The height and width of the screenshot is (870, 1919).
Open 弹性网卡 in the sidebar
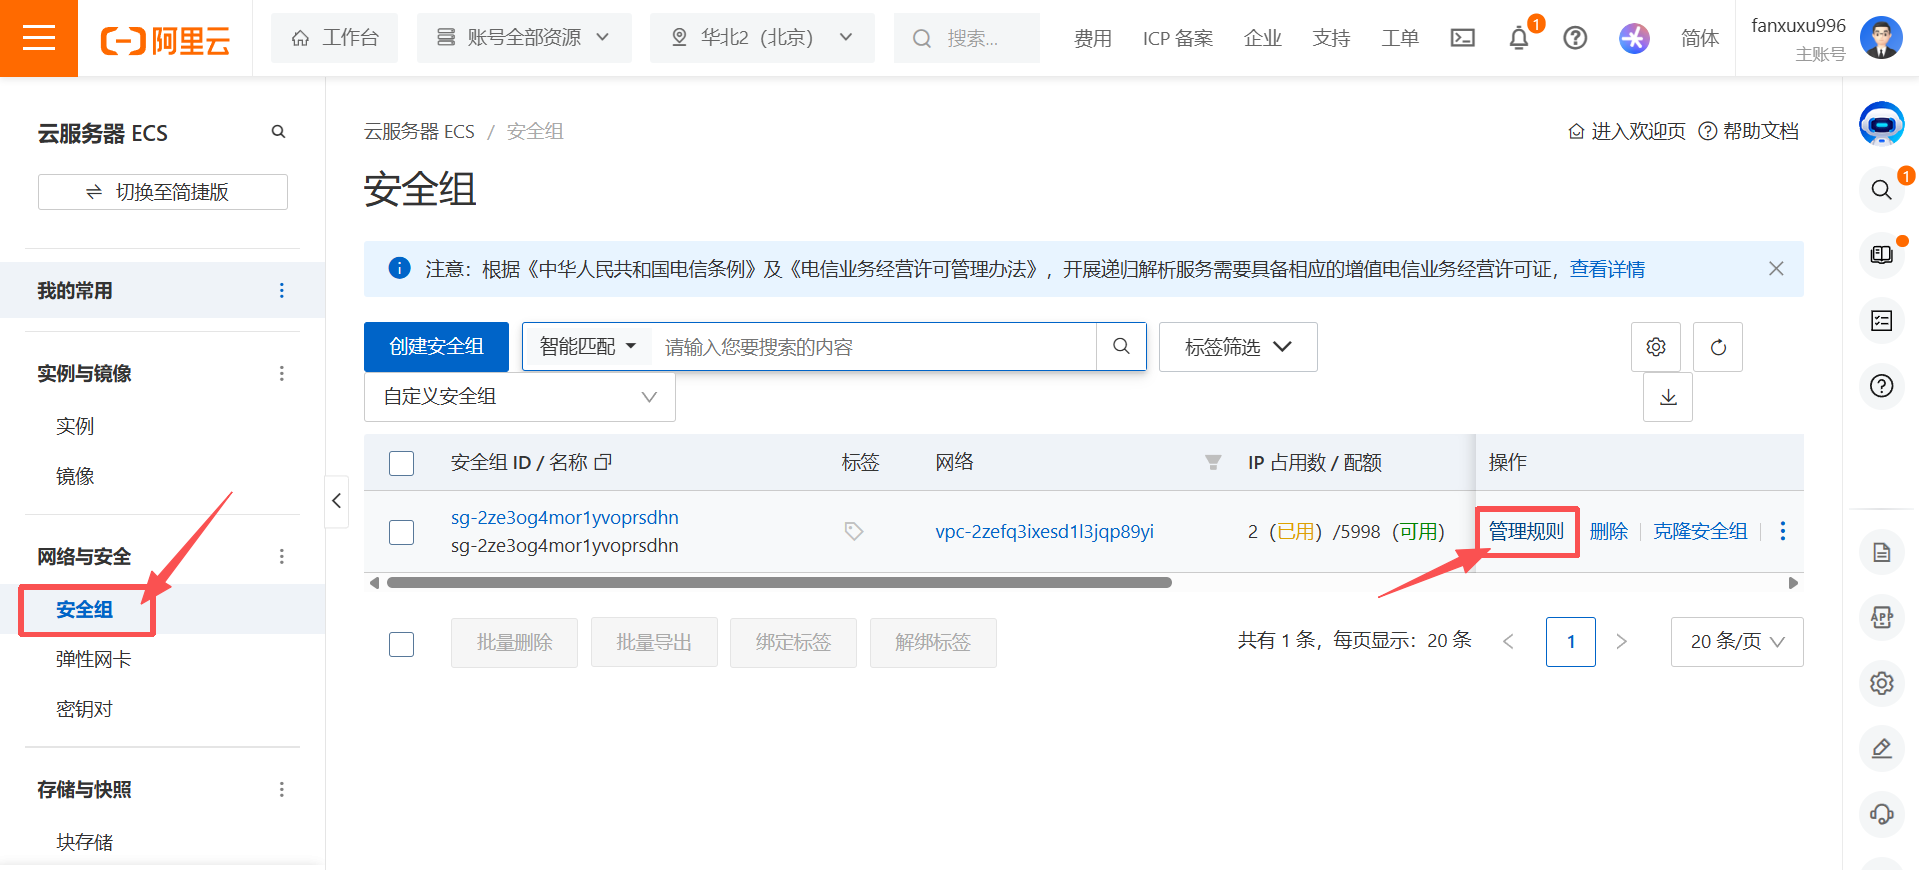tap(93, 659)
